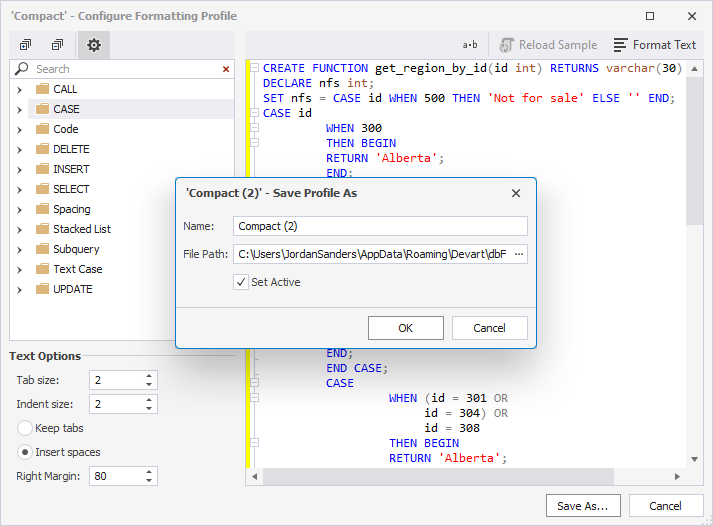
Task: Expand the CASE node chevron
Action: click(19, 110)
